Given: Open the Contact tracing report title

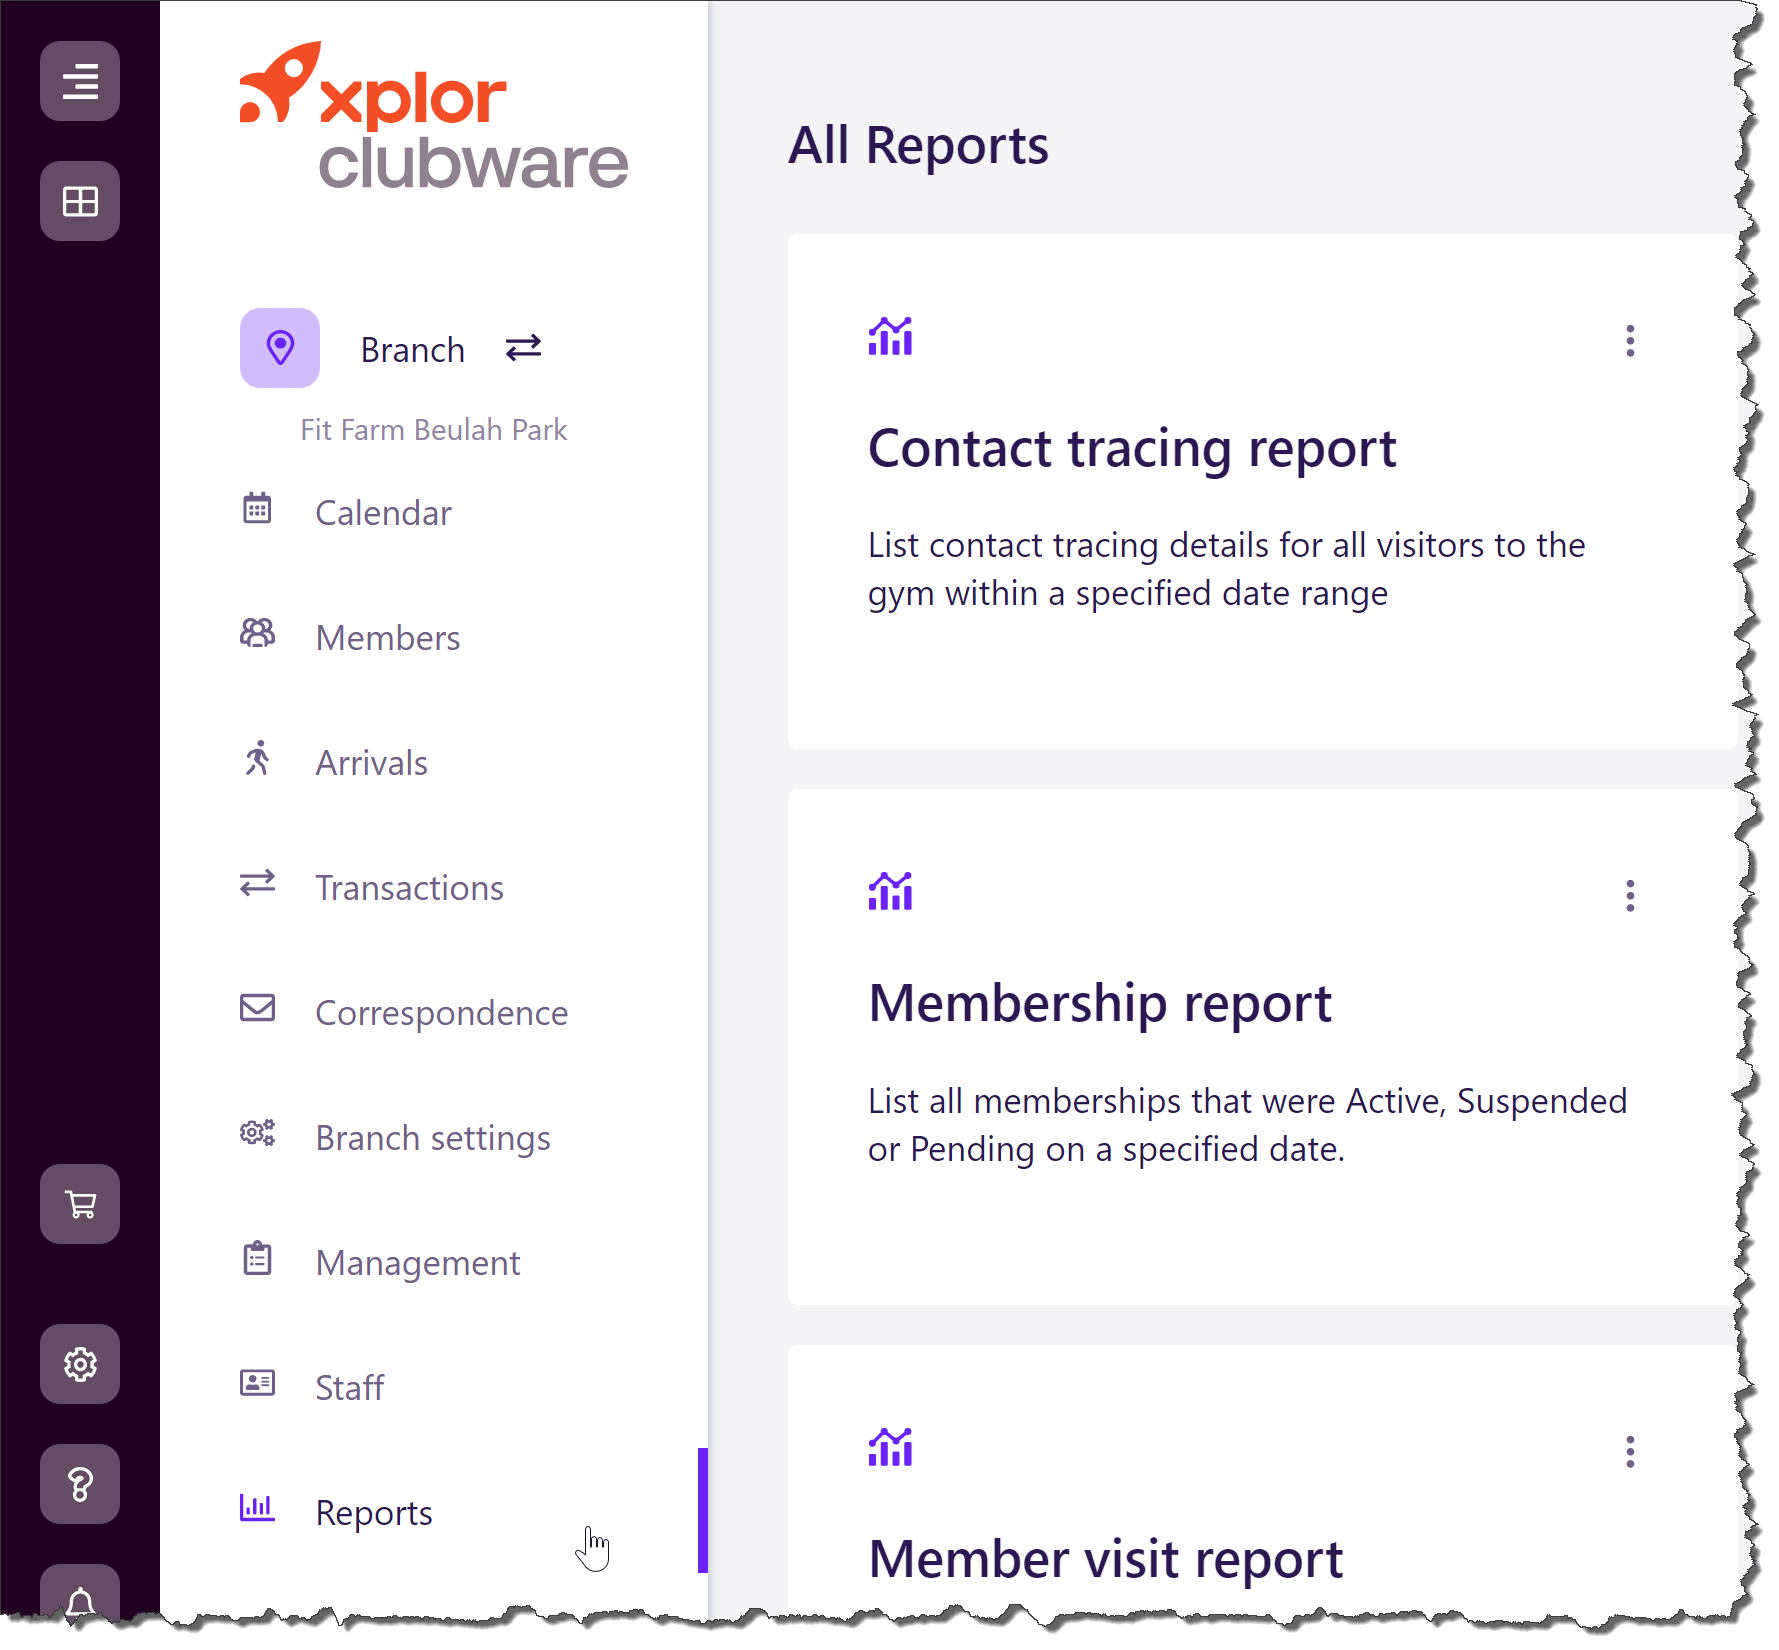Looking at the screenshot, I should tap(1132, 448).
